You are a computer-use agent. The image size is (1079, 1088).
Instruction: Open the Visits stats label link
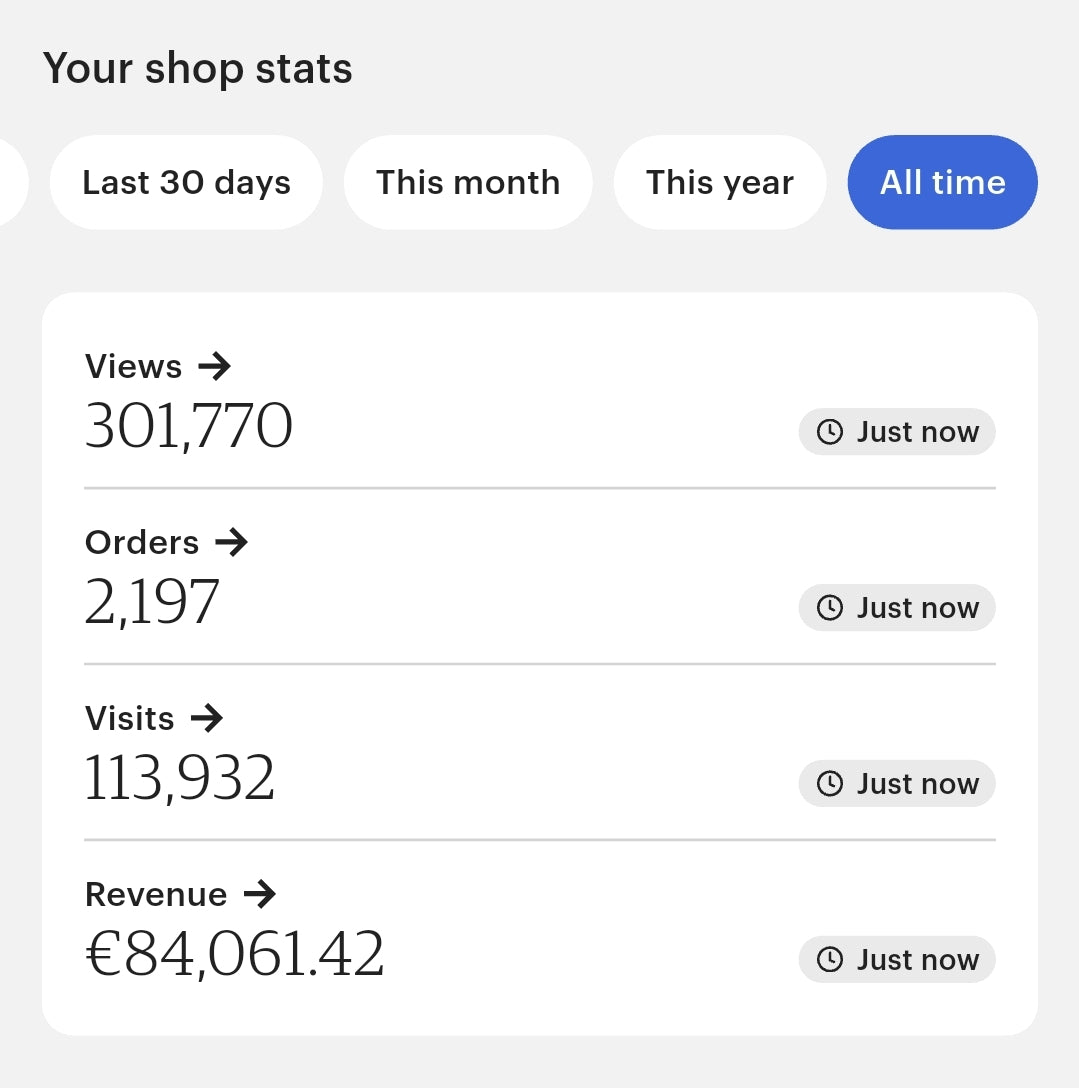pos(130,718)
